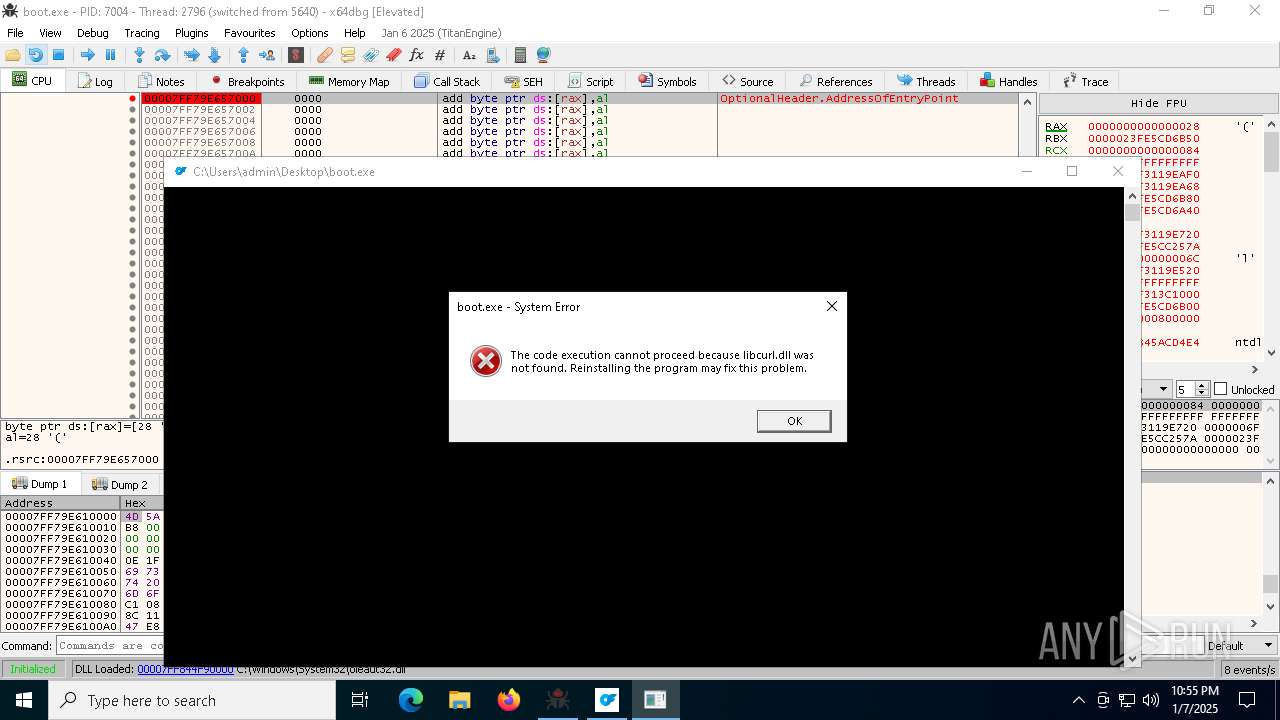Switch to the Breakpoints tab
1280x720 pixels.
[247, 81]
